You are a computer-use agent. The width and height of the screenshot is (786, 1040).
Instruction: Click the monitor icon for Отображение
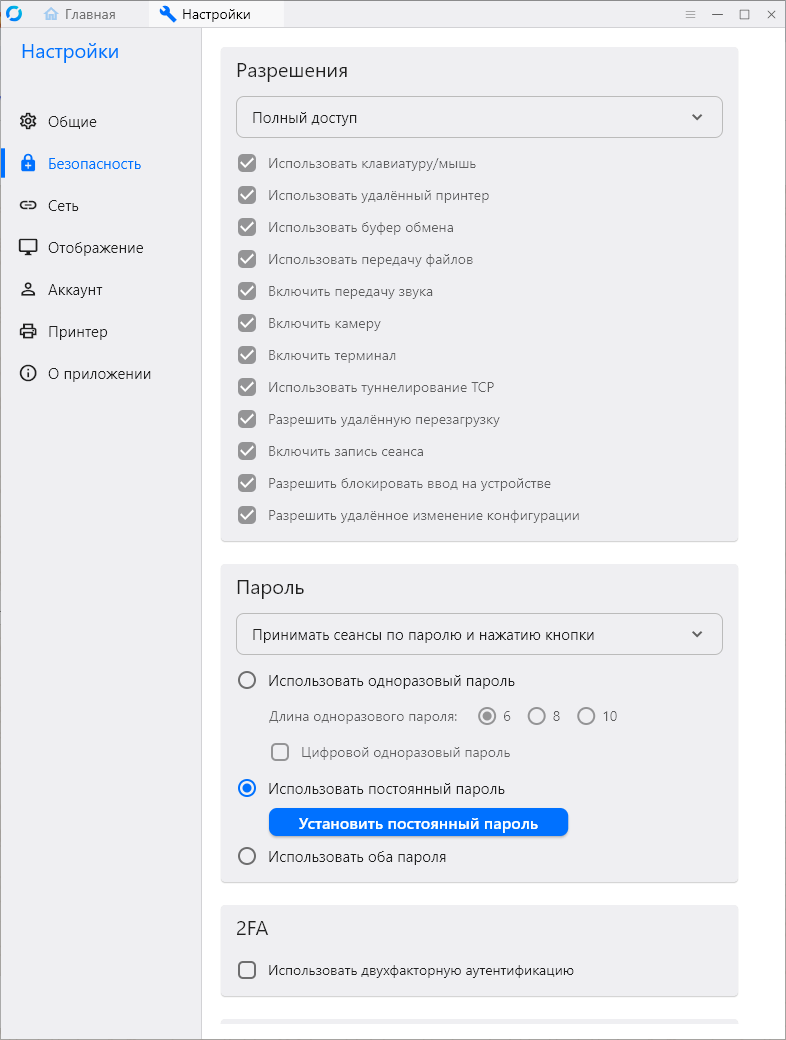click(28, 248)
